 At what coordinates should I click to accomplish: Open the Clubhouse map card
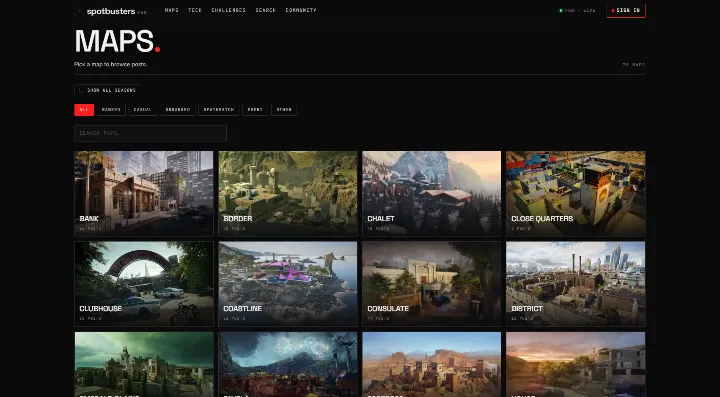coord(144,284)
